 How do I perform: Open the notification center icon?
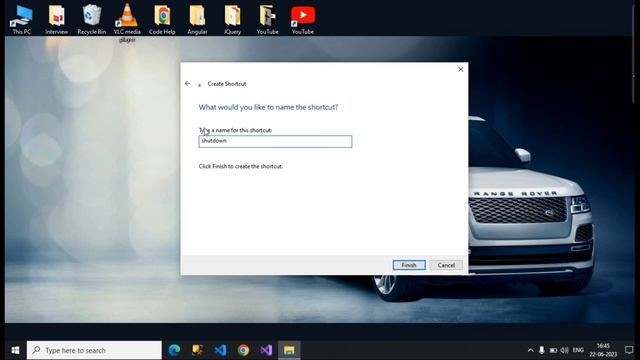(x=629, y=350)
